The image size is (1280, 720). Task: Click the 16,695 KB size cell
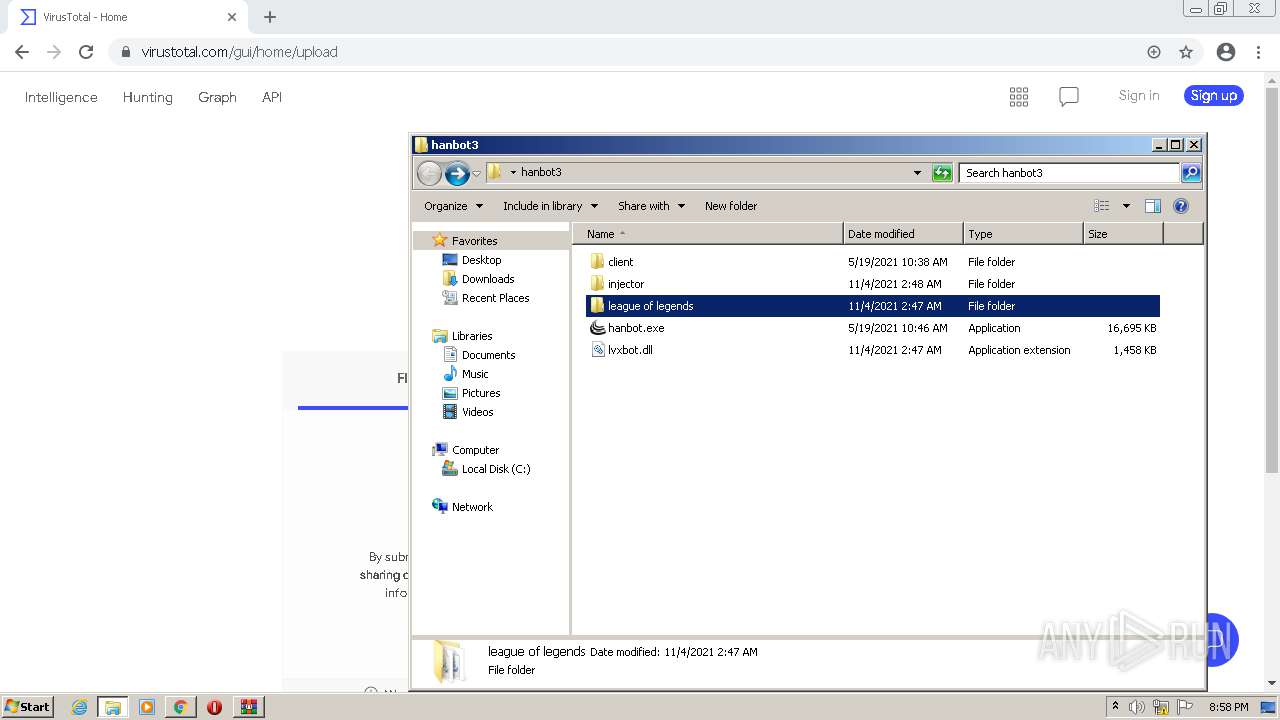click(1131, 328)
